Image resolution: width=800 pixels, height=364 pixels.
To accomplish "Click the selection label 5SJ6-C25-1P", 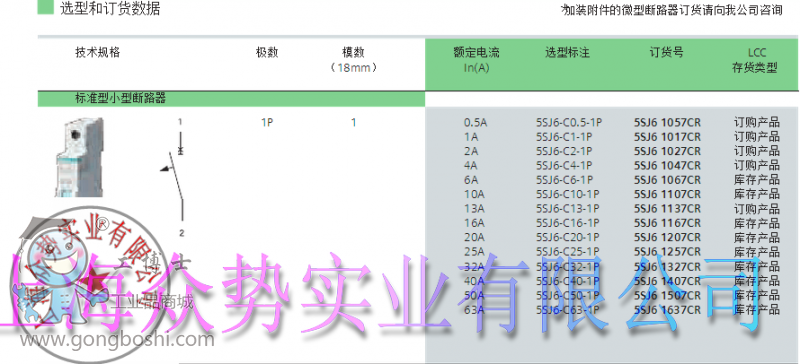I will (x=568, y=252).
